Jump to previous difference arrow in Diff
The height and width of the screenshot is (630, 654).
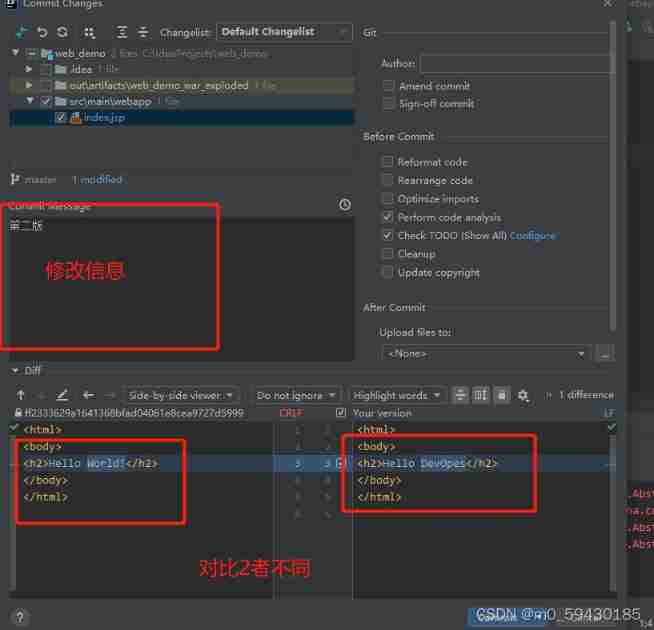pos(20,395)
